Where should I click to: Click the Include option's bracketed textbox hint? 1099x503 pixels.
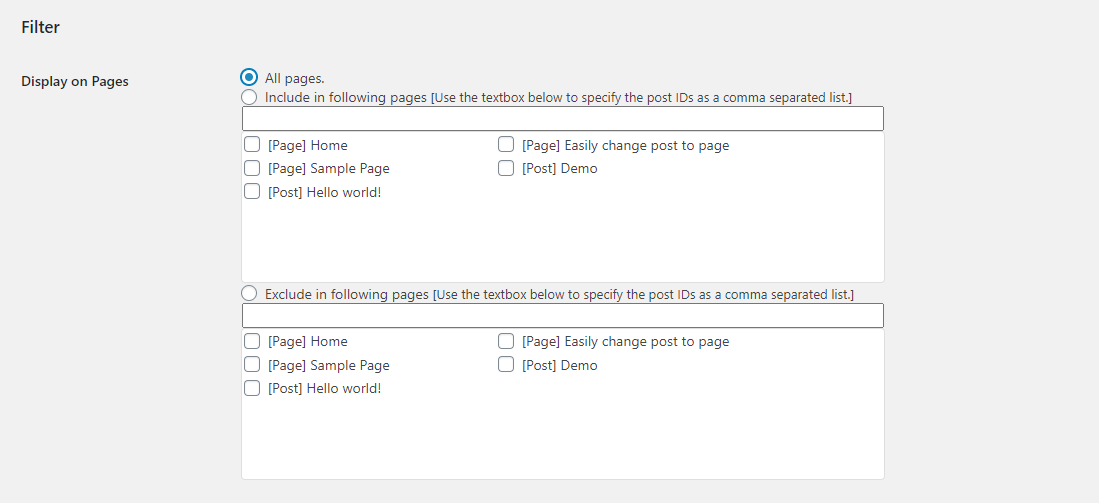point(640,97)
